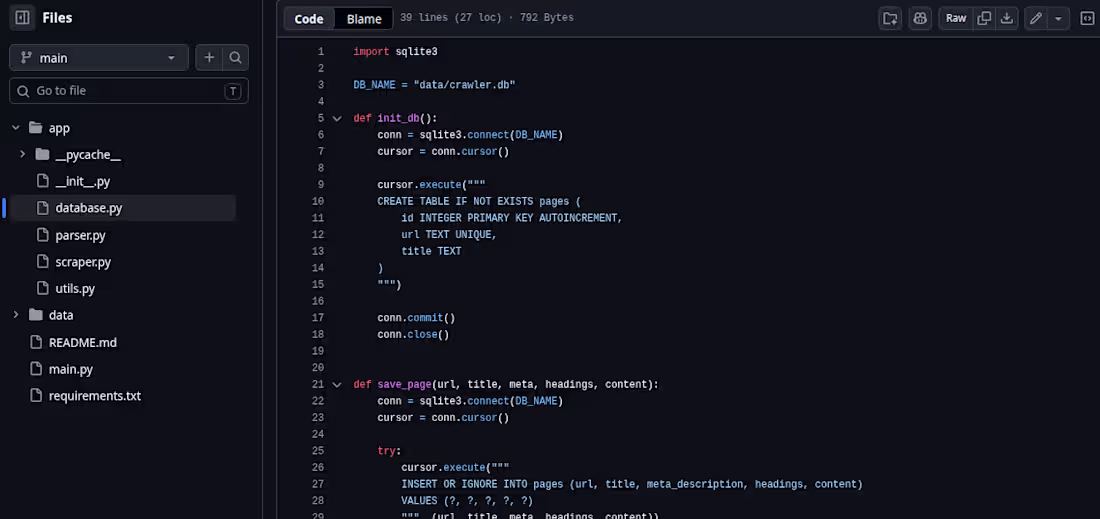Download raw file icon
1100x519 pixels.
pyautogui.click(x=1007, y=18)
